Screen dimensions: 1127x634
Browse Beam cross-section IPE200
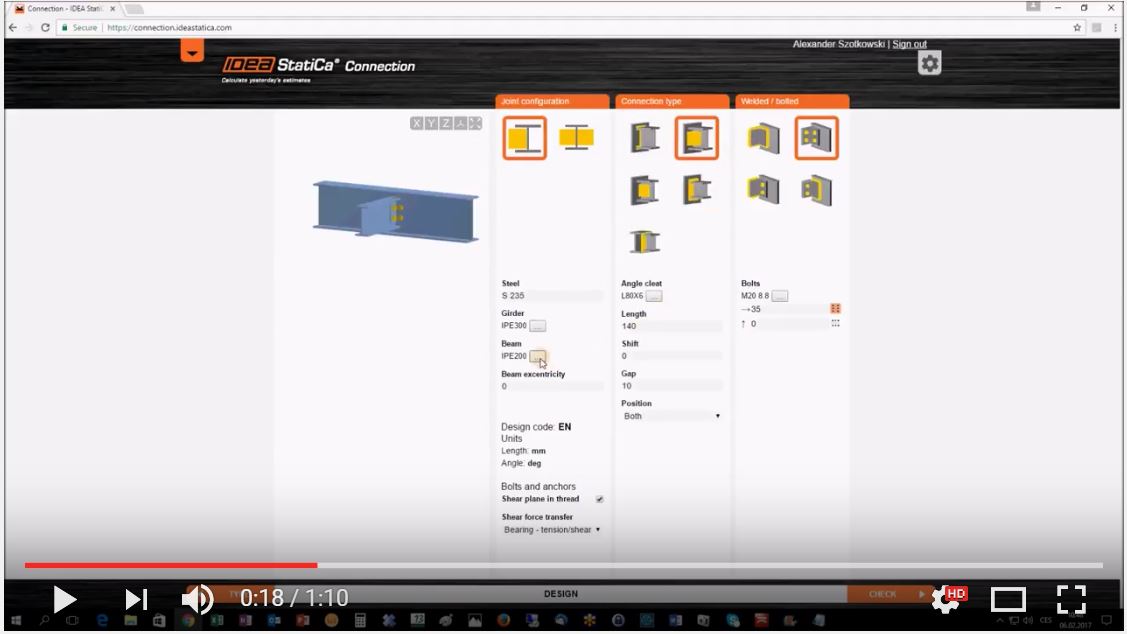pyautogui.click(x=538, y=356)
